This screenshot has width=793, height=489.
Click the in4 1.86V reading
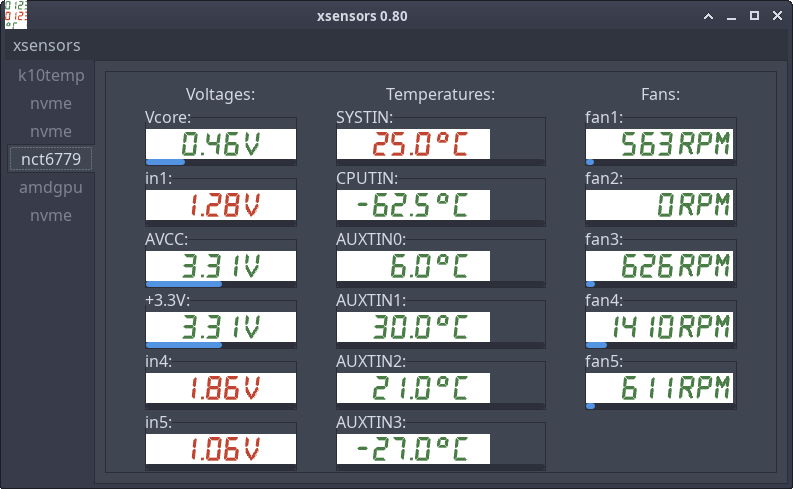coord(221,388)
